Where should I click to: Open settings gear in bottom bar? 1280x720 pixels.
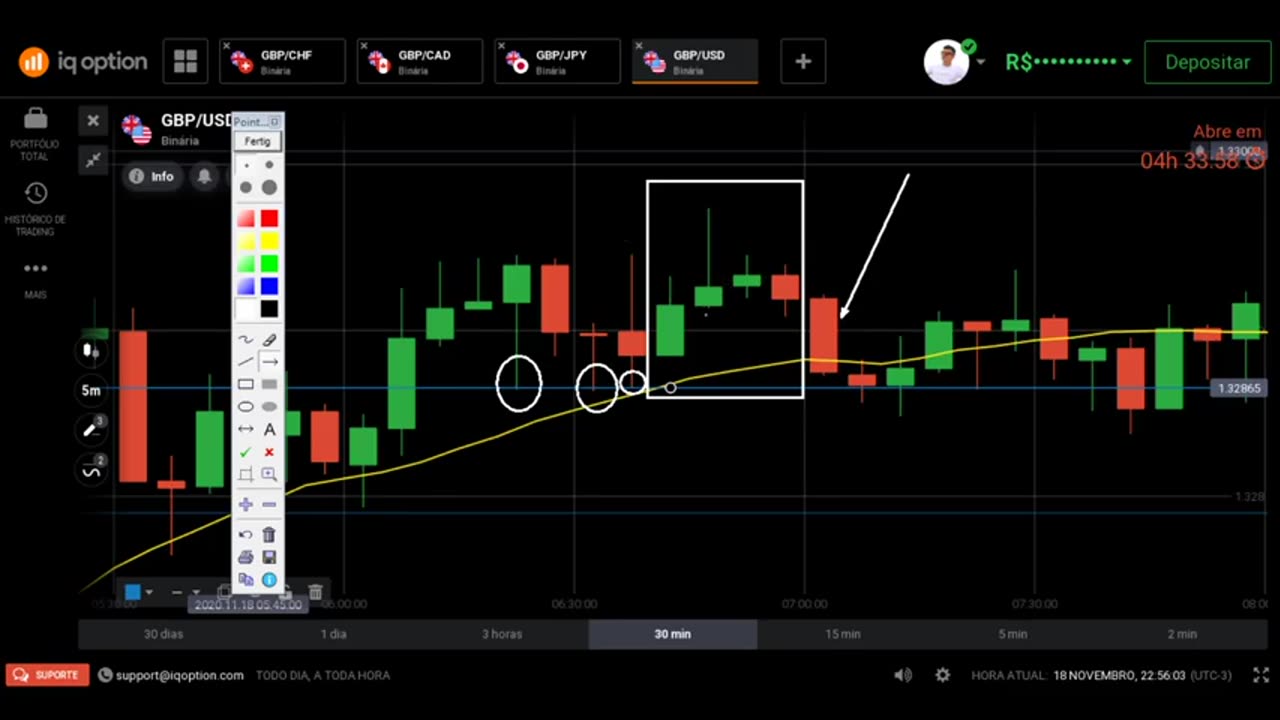point(942,675)
